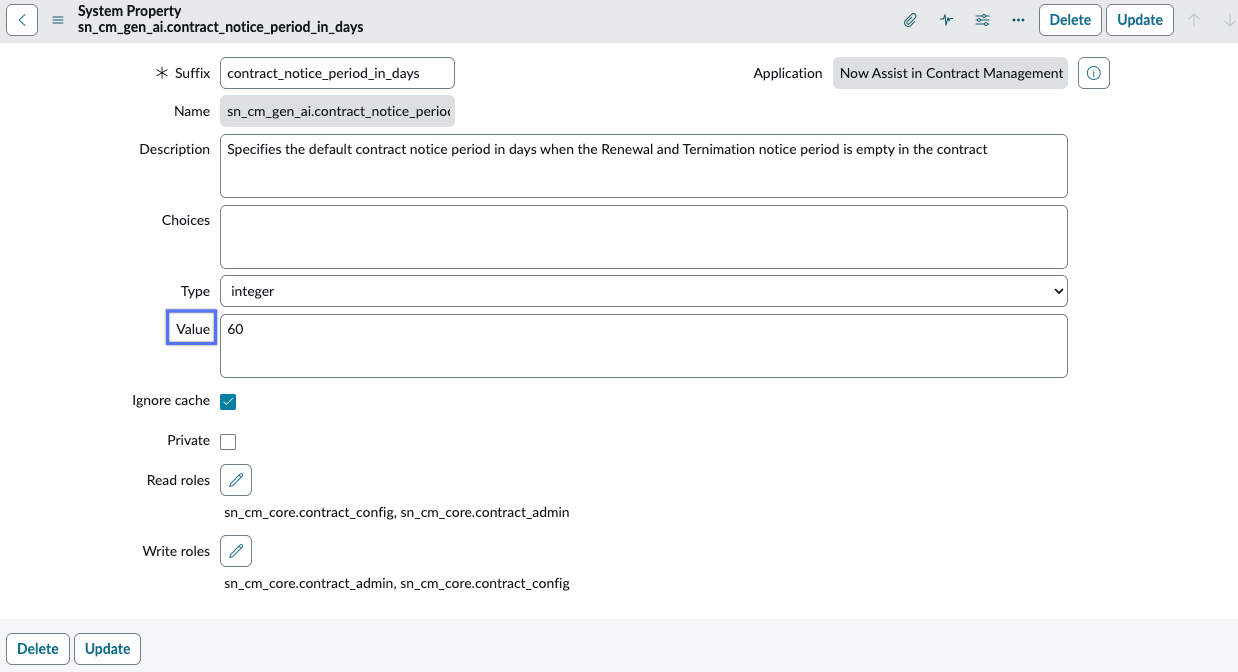Click the read-only Name field
The width and height of the screenshot is (1238, 672).
pyautogui.click(x=337, y=111)
